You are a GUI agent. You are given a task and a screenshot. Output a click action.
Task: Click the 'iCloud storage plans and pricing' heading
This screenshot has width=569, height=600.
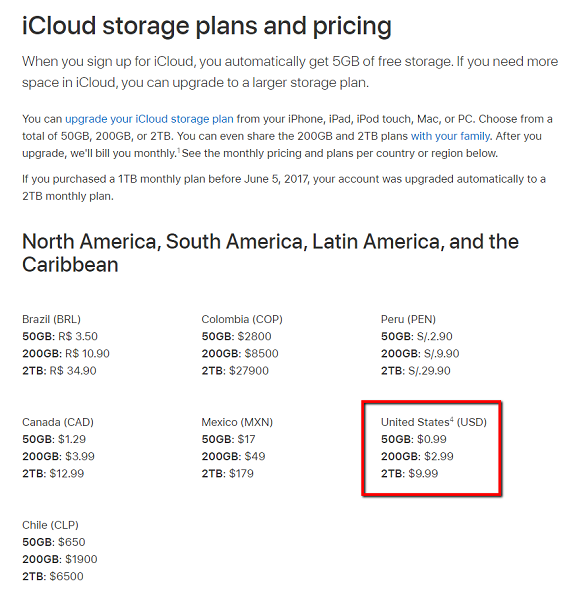tap(207, 26)
